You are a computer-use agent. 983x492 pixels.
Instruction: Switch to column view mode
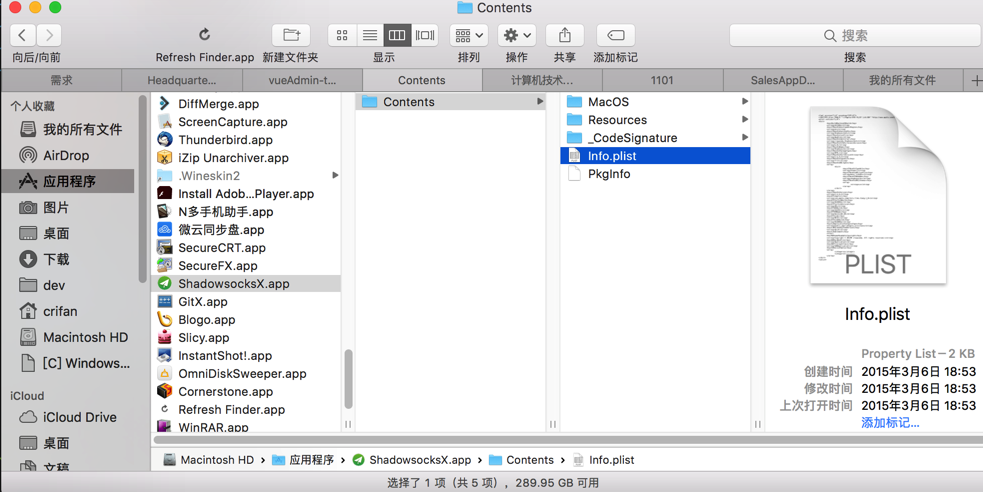397,35
